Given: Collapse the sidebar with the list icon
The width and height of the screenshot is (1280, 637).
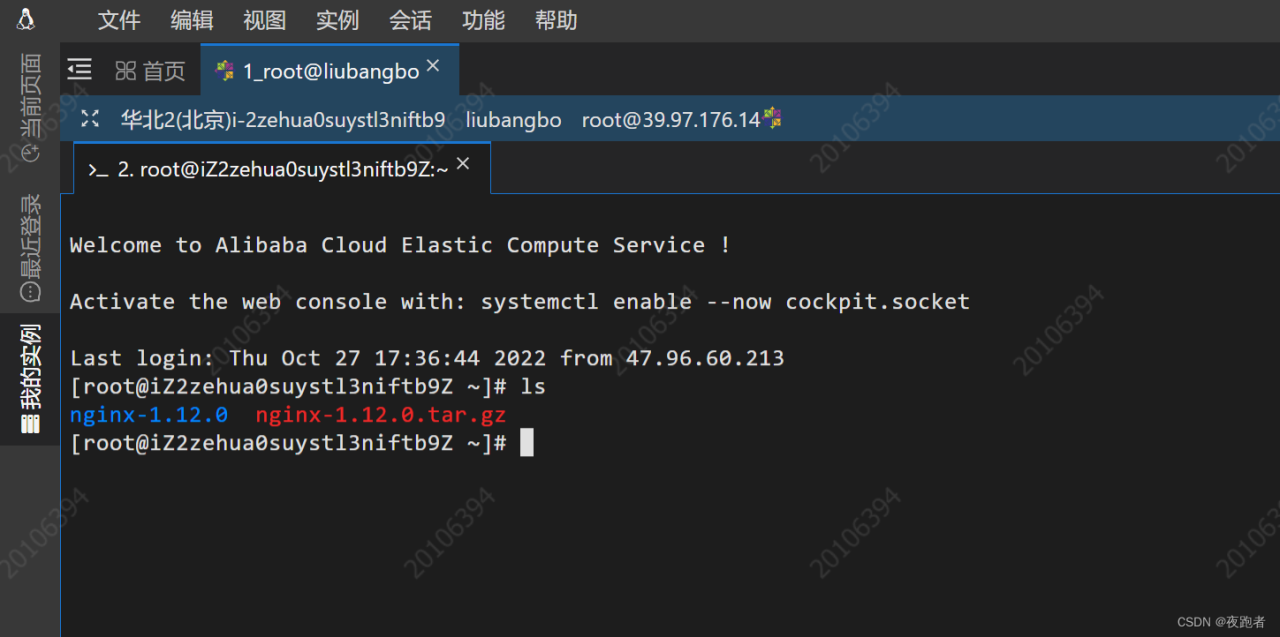Looking at the screenshot, I should [80, 69].
